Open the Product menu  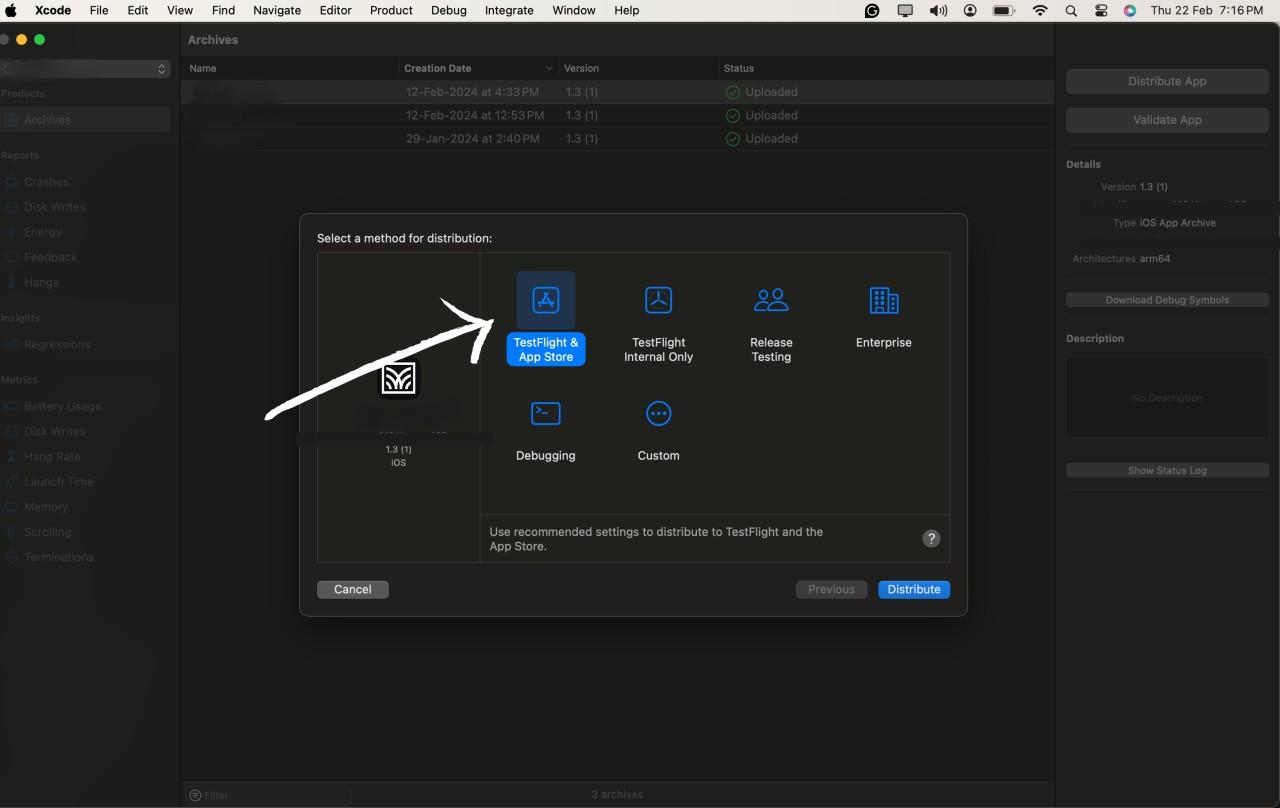coord(391,10)
